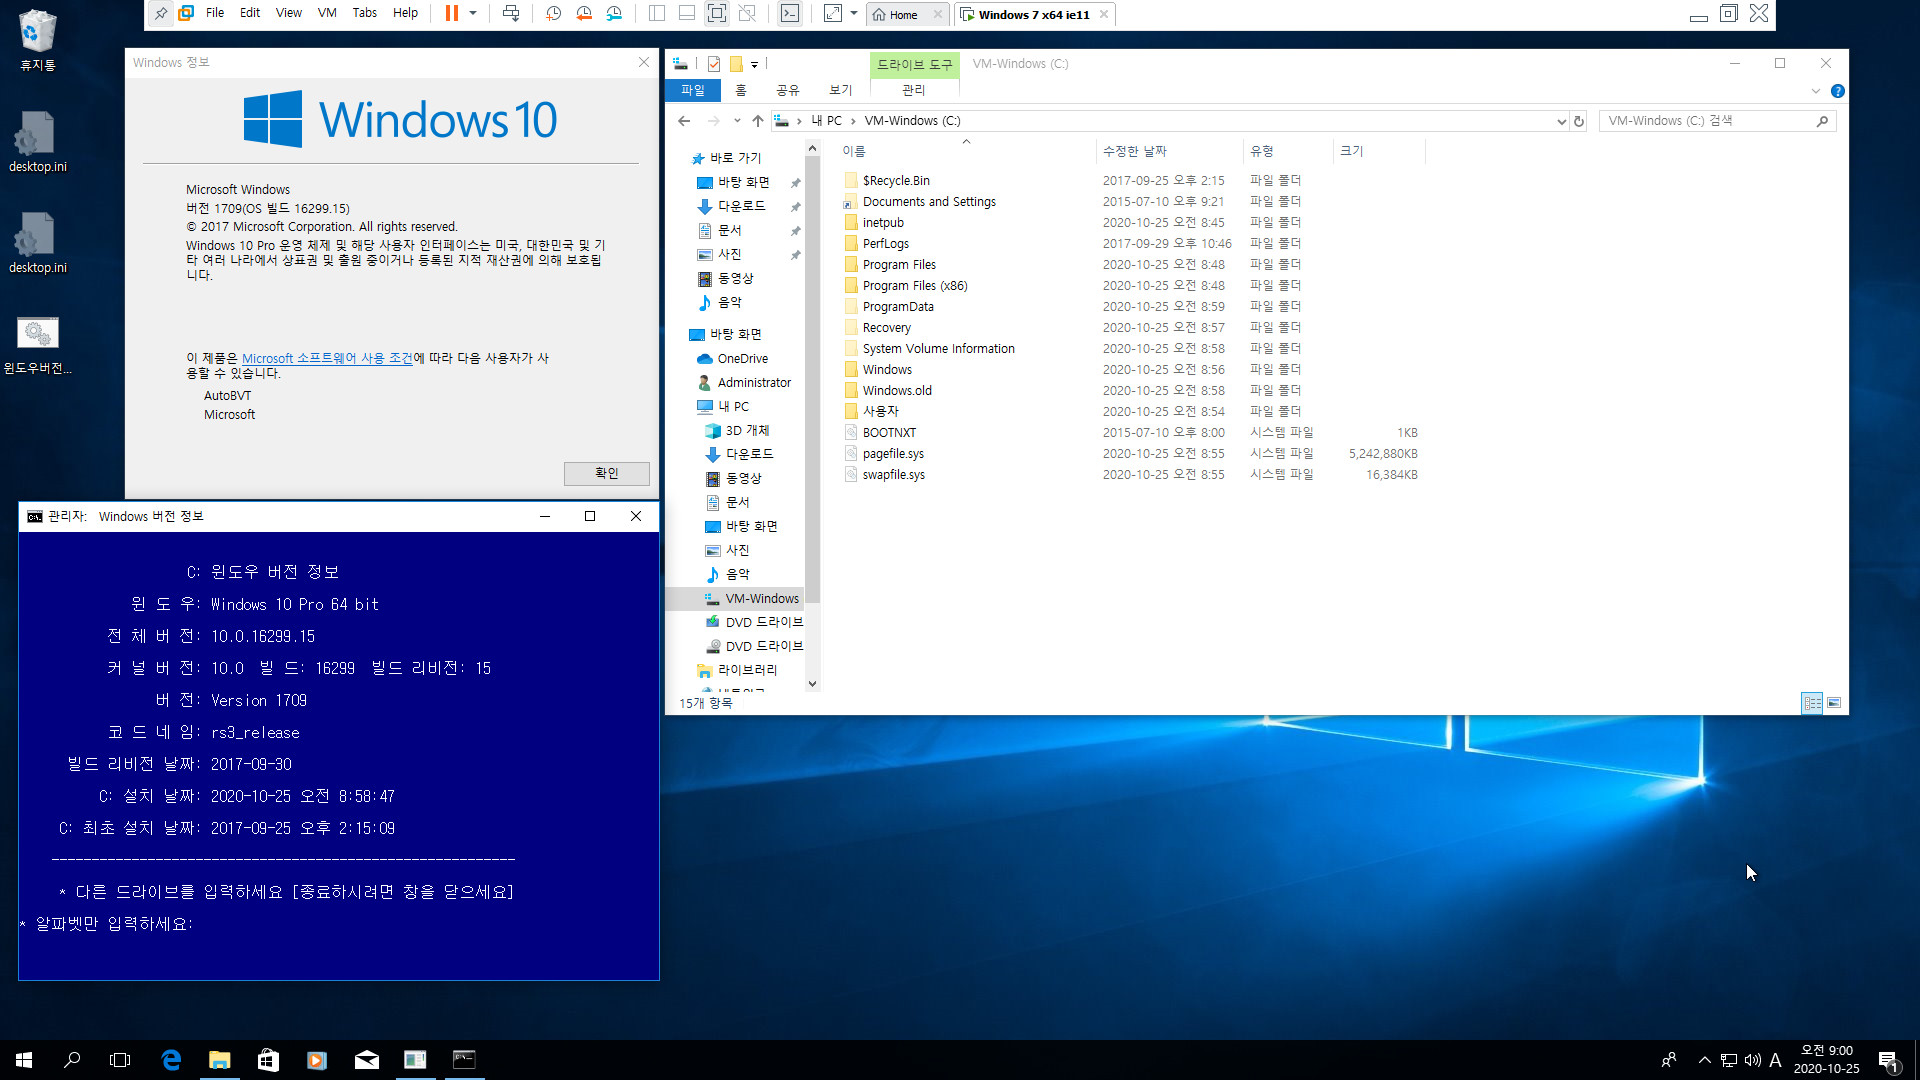The width and height of the screenshot is (1920, 1080).
Task: Select the Windows.old folder
Action: (897, 391)
